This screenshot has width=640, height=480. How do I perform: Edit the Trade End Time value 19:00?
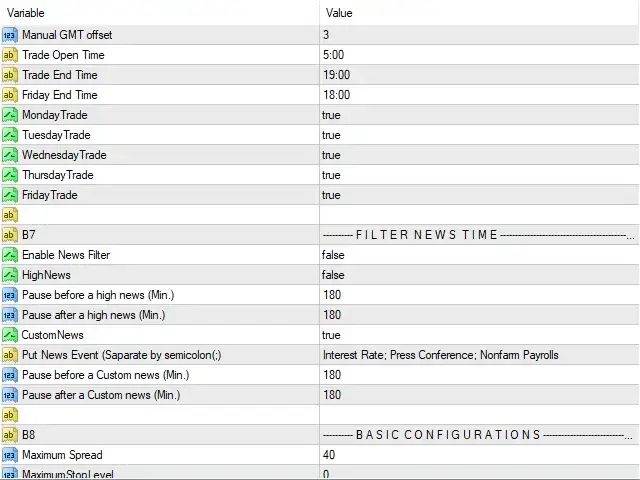tap(480, 75)
